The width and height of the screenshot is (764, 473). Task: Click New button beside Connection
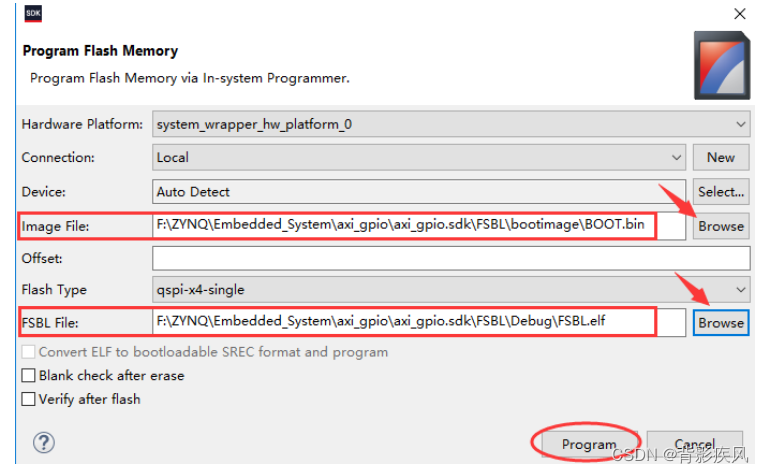pos(721,157)
